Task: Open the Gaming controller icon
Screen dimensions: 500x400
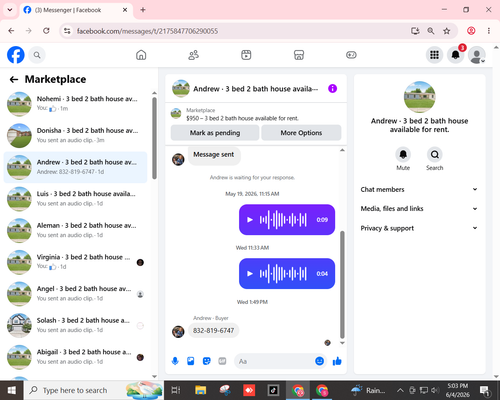Action: (x=351, y=55)
